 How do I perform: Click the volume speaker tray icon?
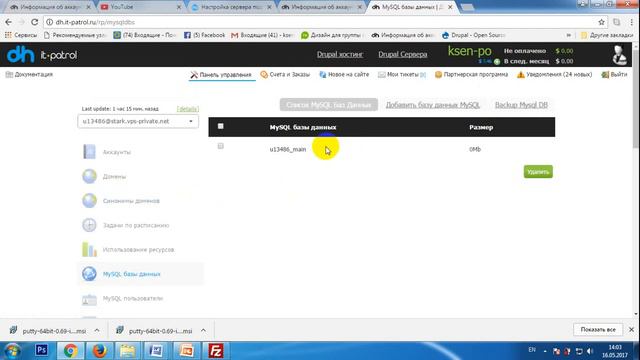pyautogui.click(x=590, y=351)
